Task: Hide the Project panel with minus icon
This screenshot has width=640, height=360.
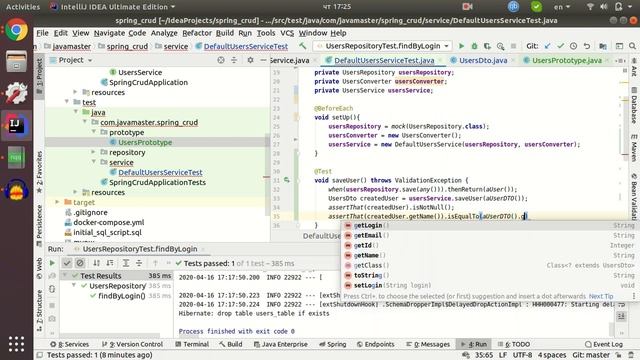Action: [x=263, y=60]
